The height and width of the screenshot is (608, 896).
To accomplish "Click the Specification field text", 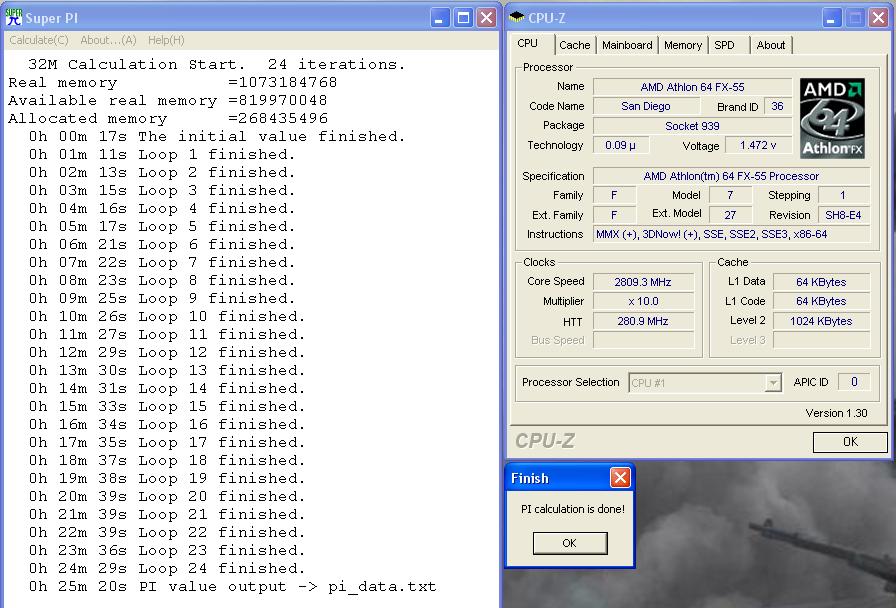I will click(x=731, y=176).
